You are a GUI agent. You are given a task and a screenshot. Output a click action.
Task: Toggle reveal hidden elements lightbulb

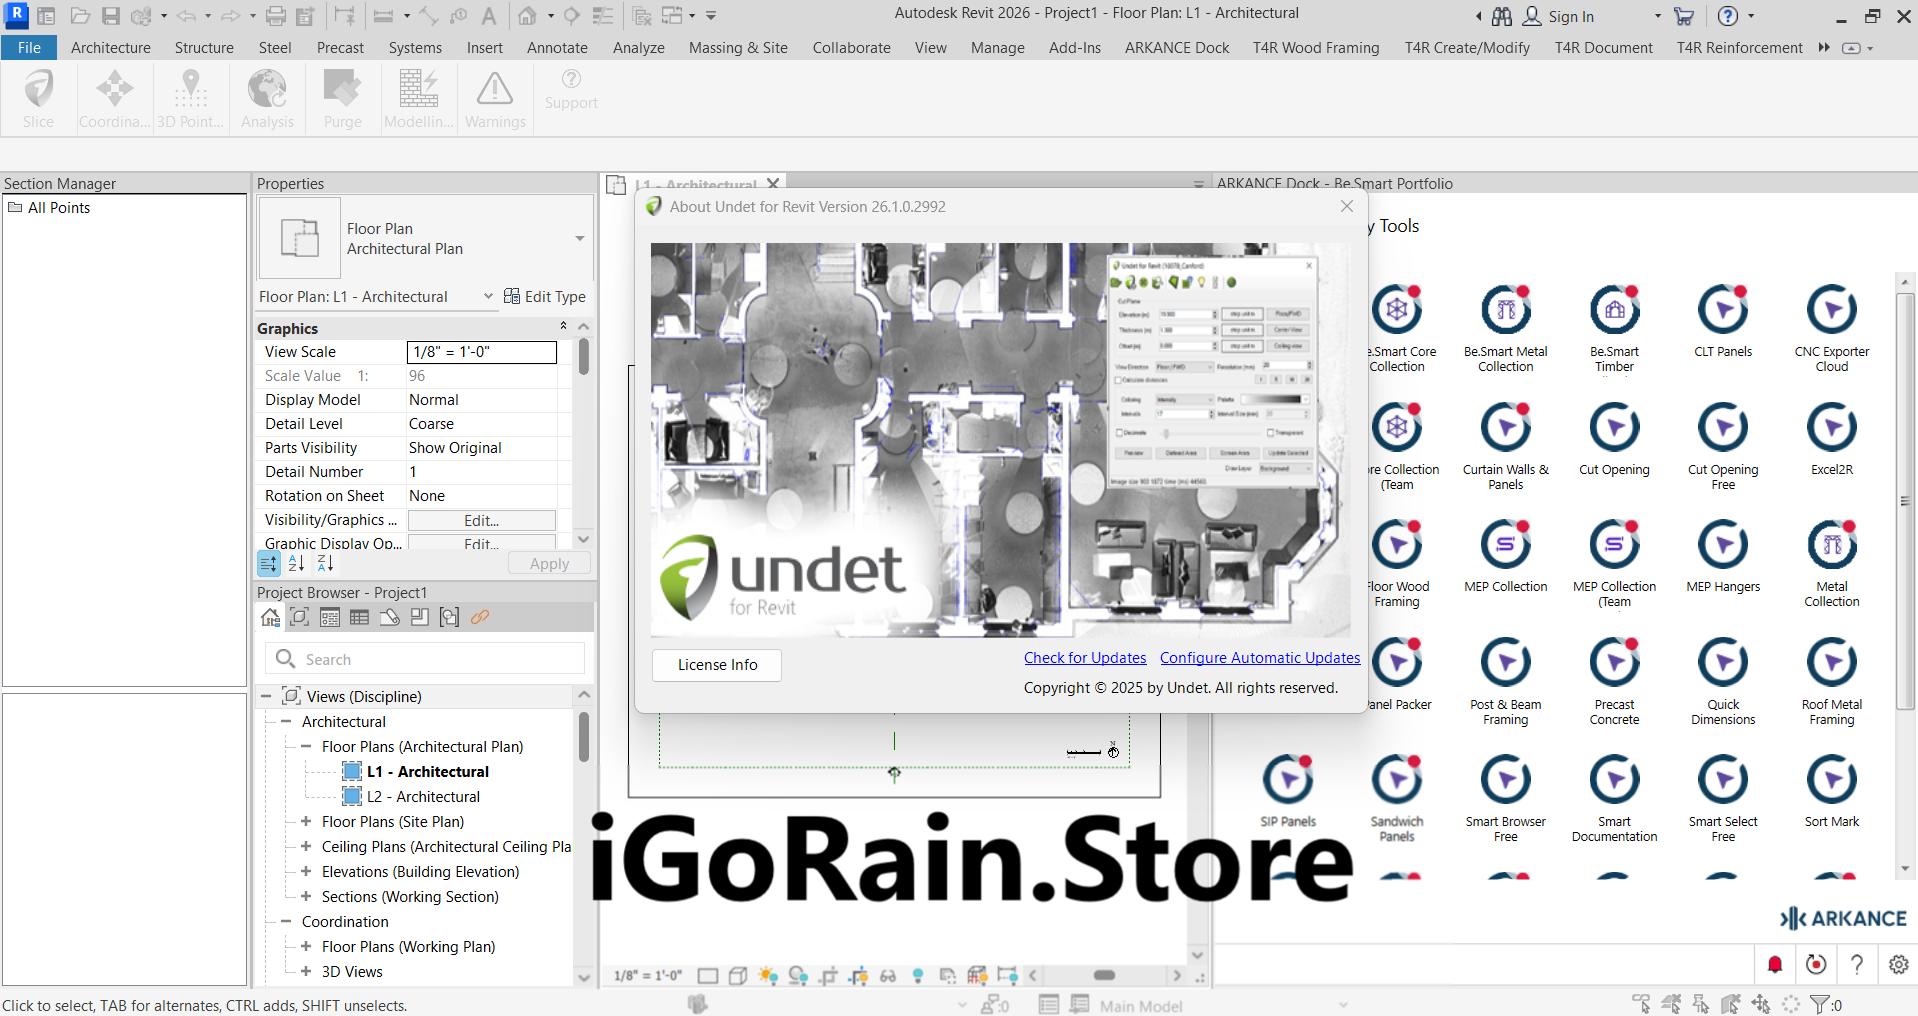(918, 976)
